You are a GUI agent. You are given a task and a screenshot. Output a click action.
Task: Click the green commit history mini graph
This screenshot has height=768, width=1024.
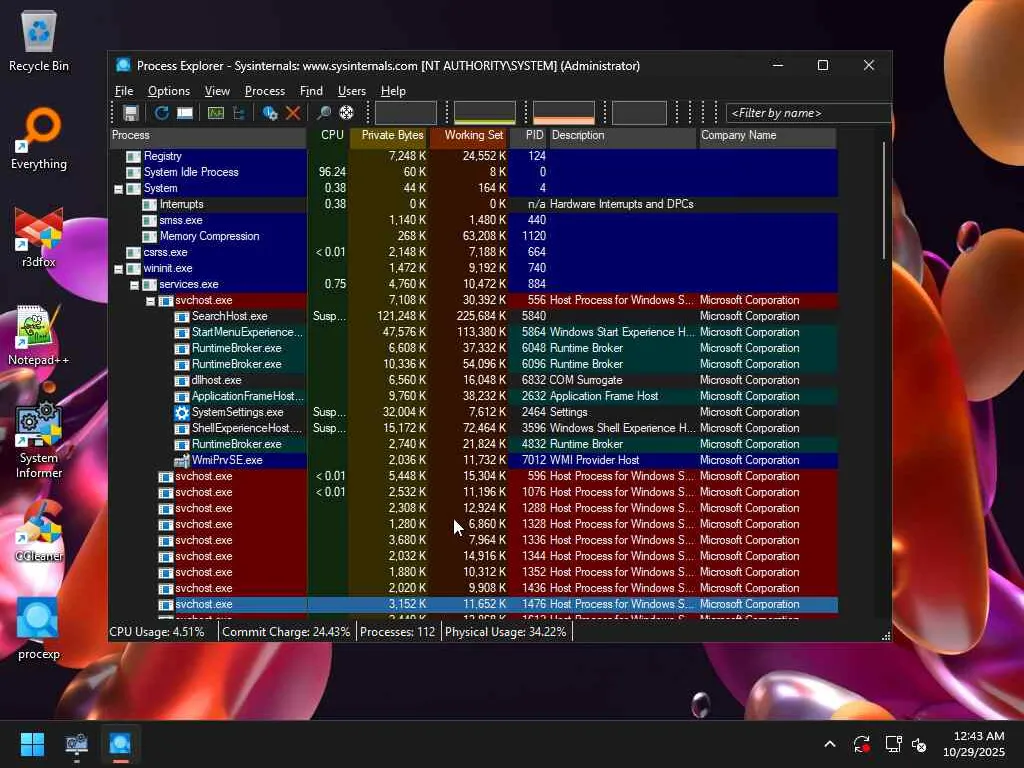[x=485, y=112]
